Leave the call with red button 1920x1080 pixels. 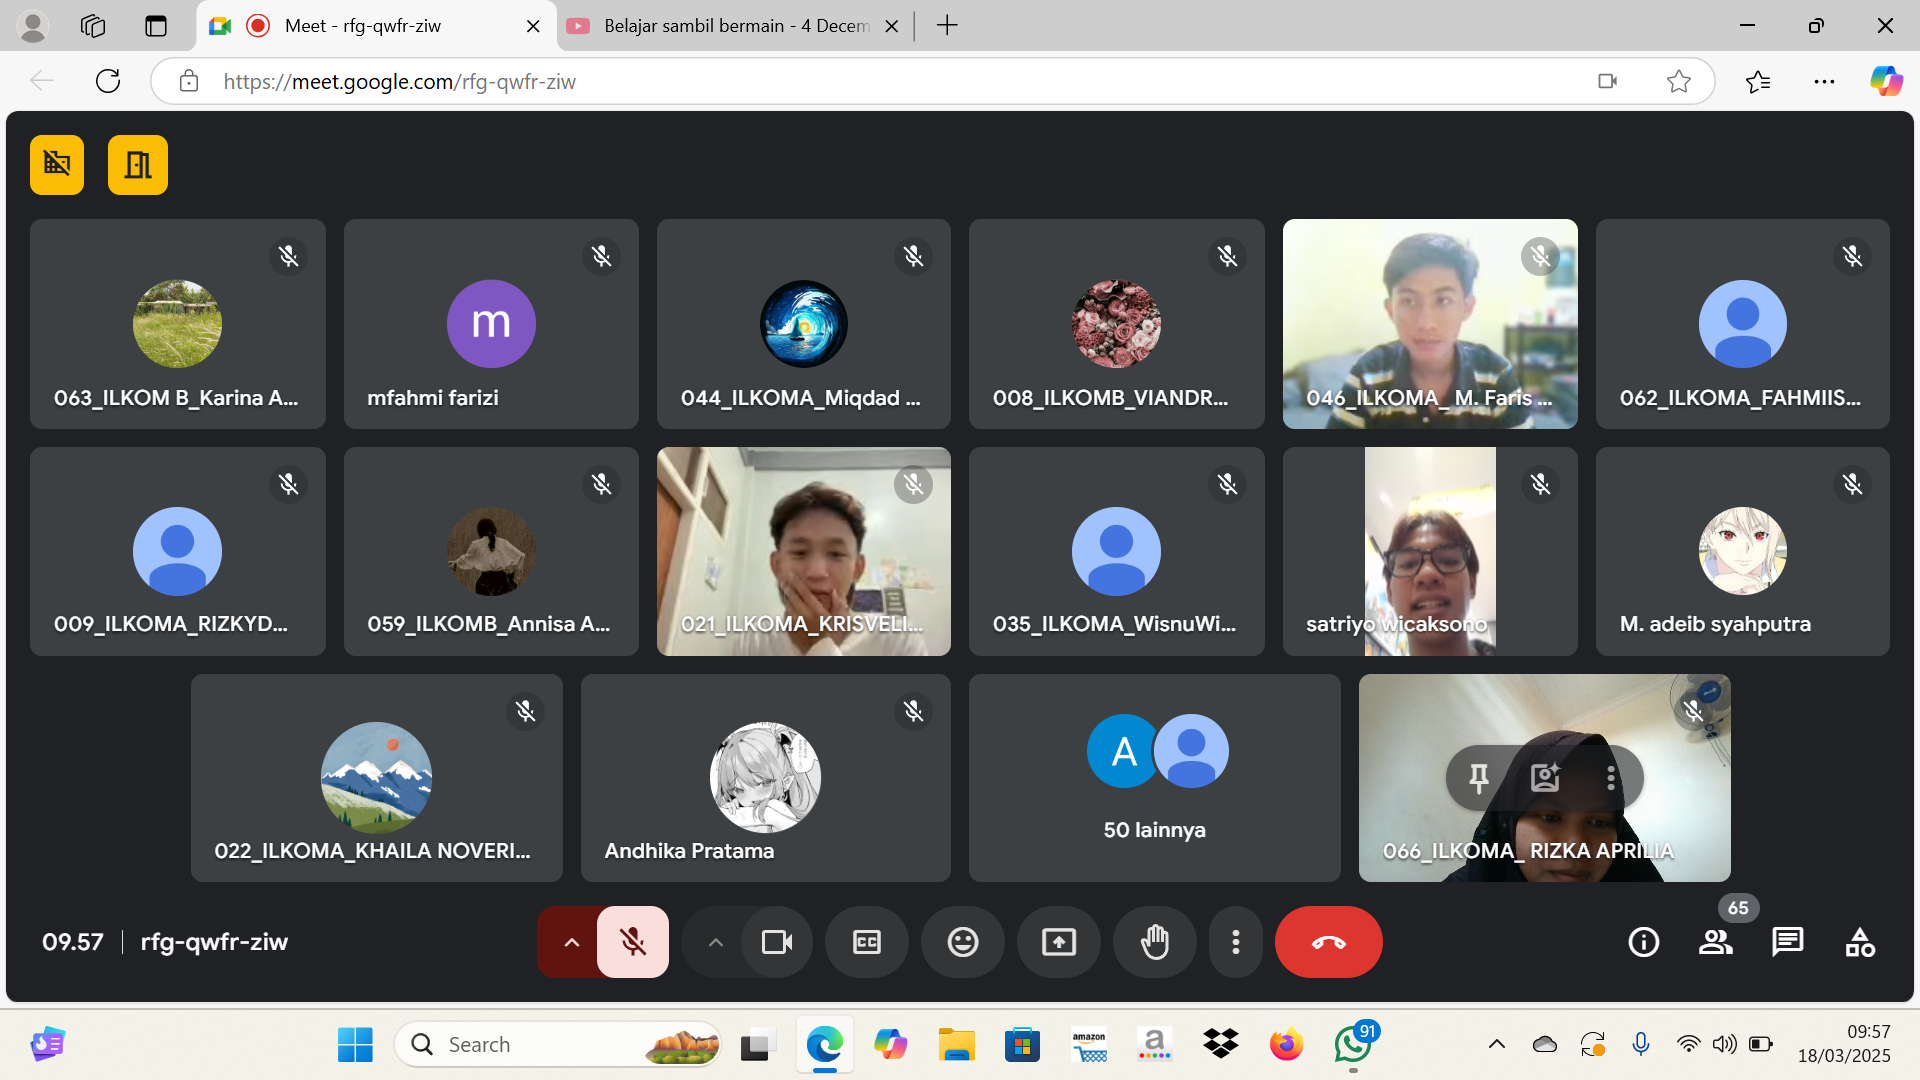[x=1328, y=942]
